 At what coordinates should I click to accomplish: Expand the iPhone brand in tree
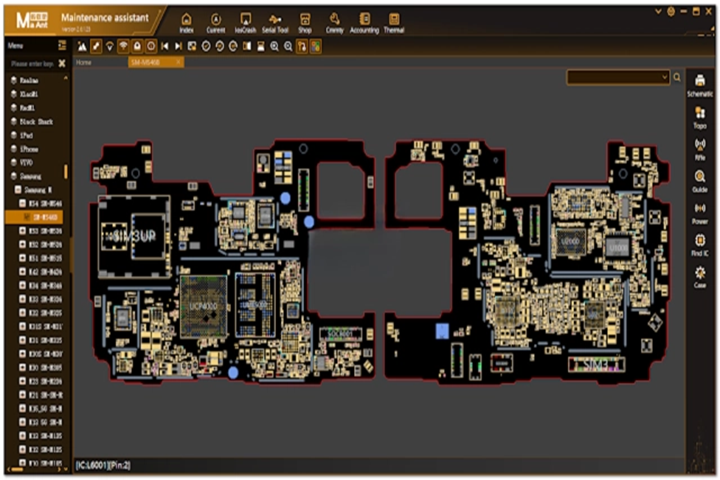pos(14,147)
